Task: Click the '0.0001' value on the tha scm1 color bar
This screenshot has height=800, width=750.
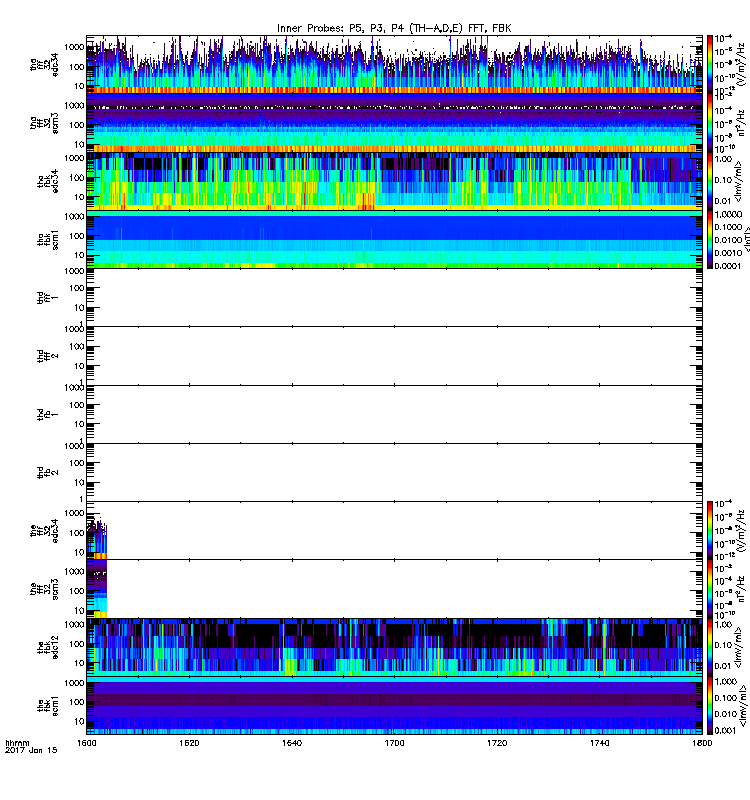Action: click(728, 266)
